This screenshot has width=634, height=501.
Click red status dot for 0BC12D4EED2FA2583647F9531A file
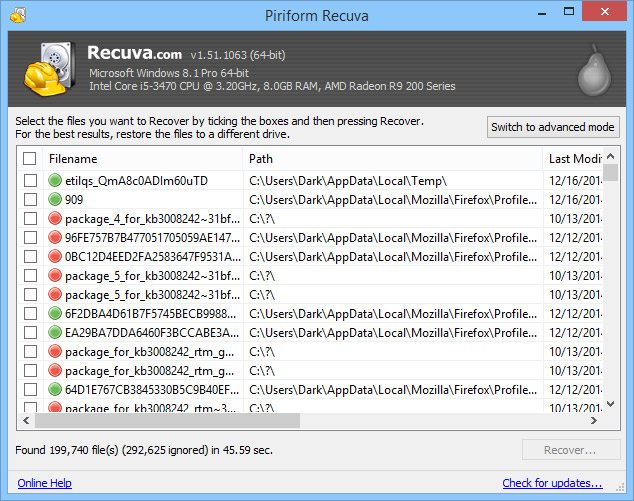pyautogui.click(x=55, y=257)
